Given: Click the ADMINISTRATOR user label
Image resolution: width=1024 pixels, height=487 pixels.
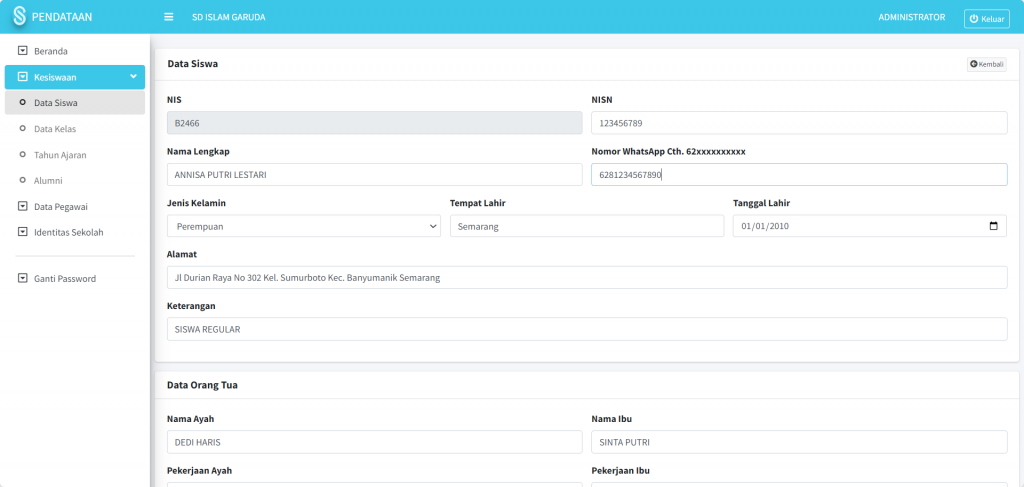Looking at the screenshot, I should click(912, 17).
